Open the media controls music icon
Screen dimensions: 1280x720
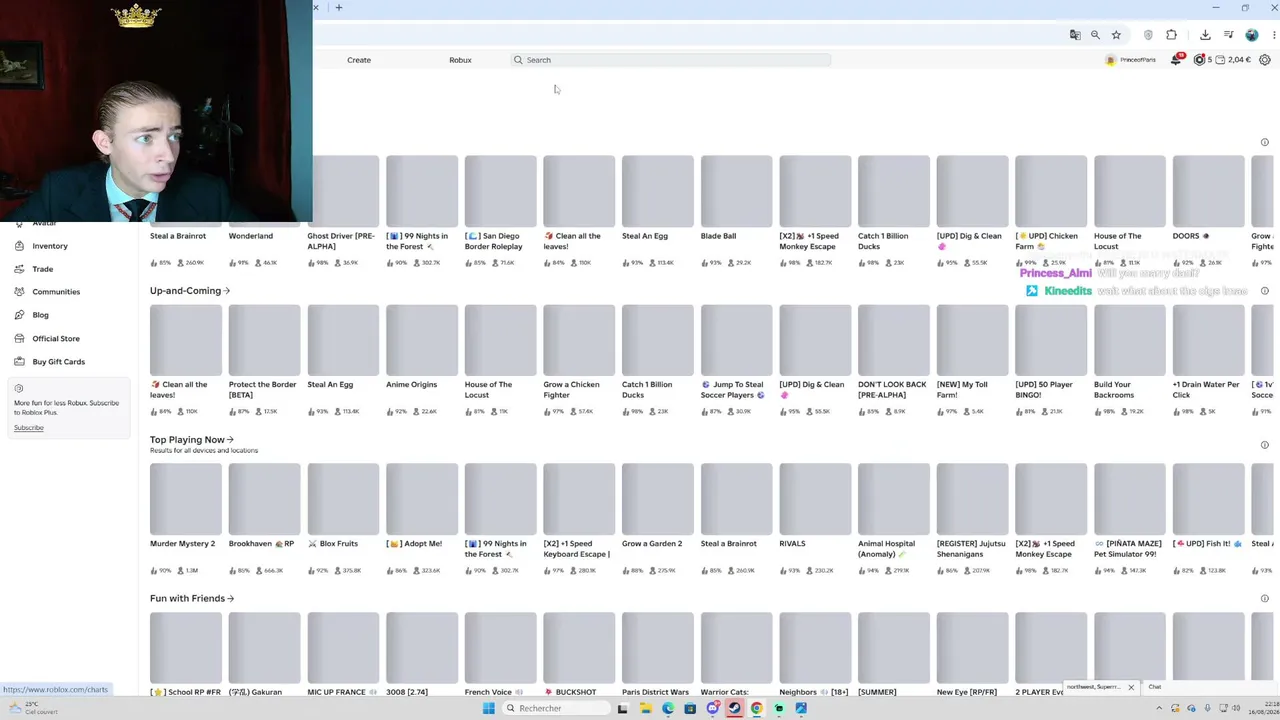(1229, 35)
